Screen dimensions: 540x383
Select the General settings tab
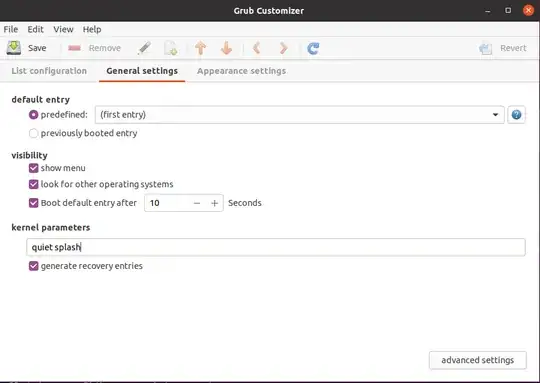(142, 71)
